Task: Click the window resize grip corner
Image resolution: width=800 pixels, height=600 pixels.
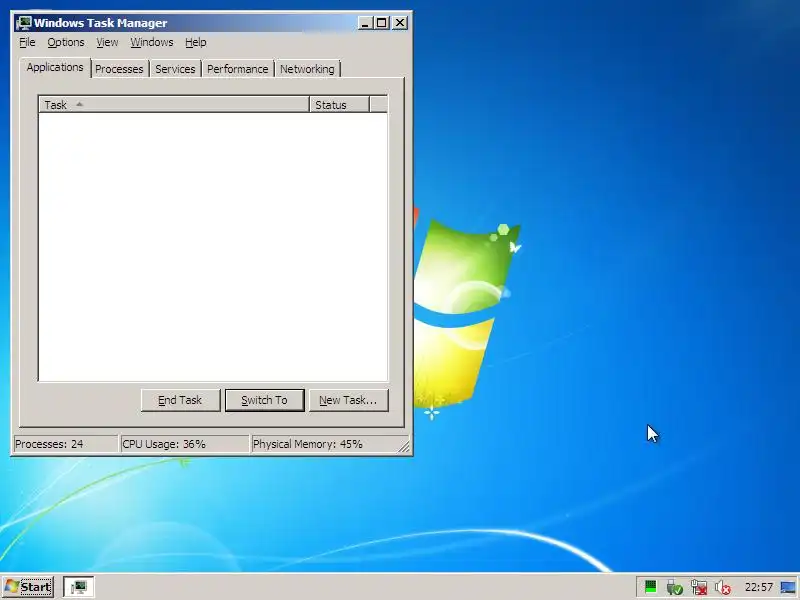Action: tap(404, 446)
